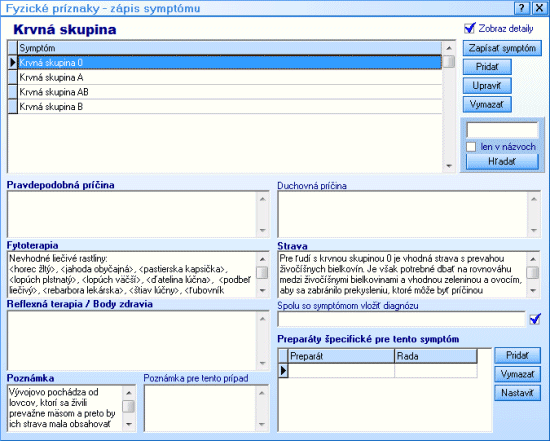Click the Upraviť button
Screen dimensions: 550x441
(487, 86)
